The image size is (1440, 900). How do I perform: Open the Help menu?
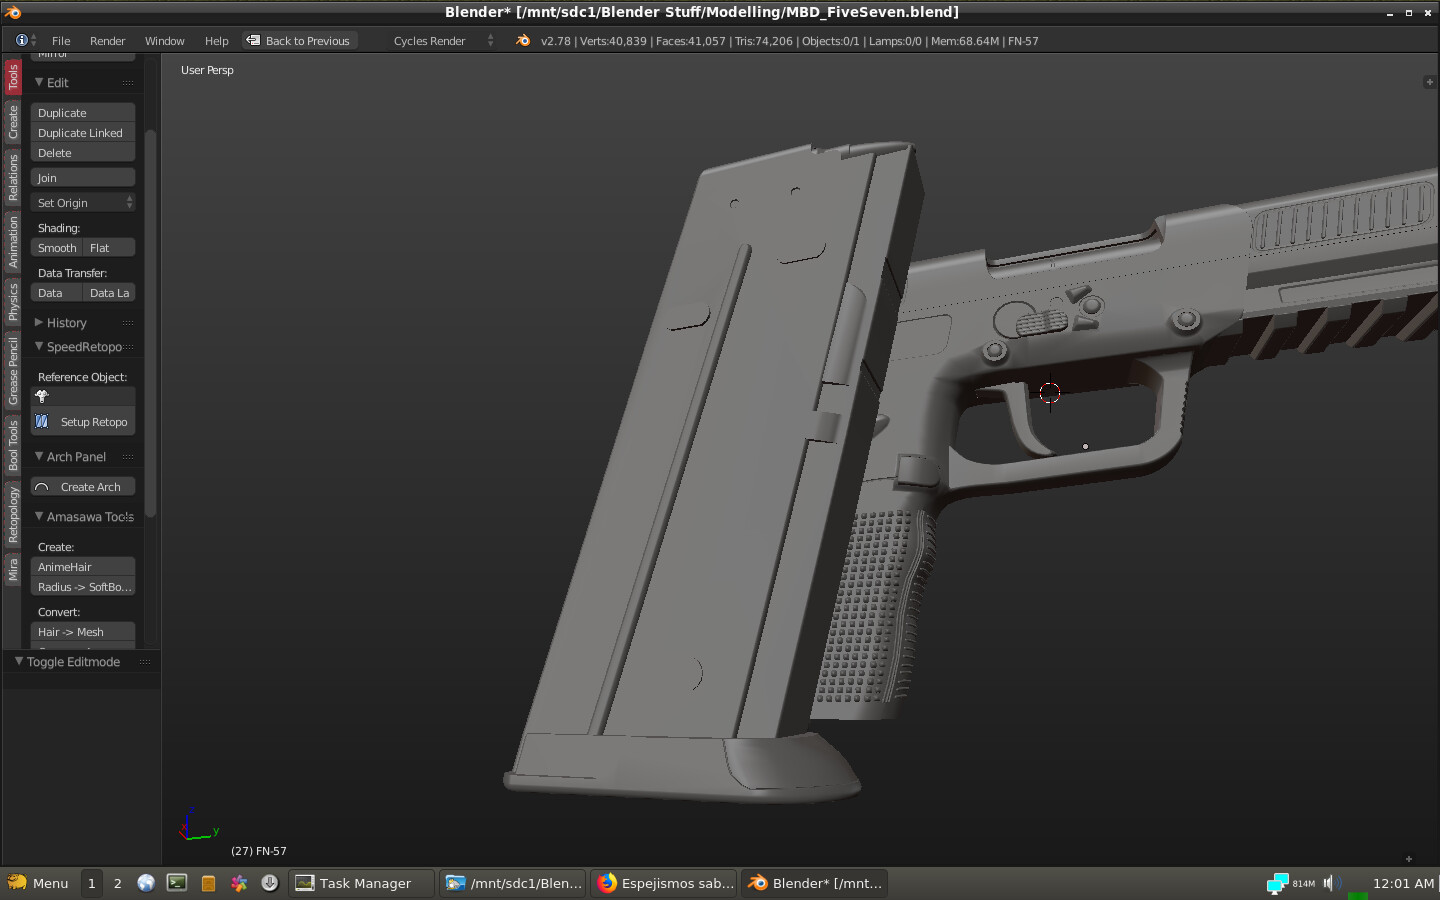216,41
